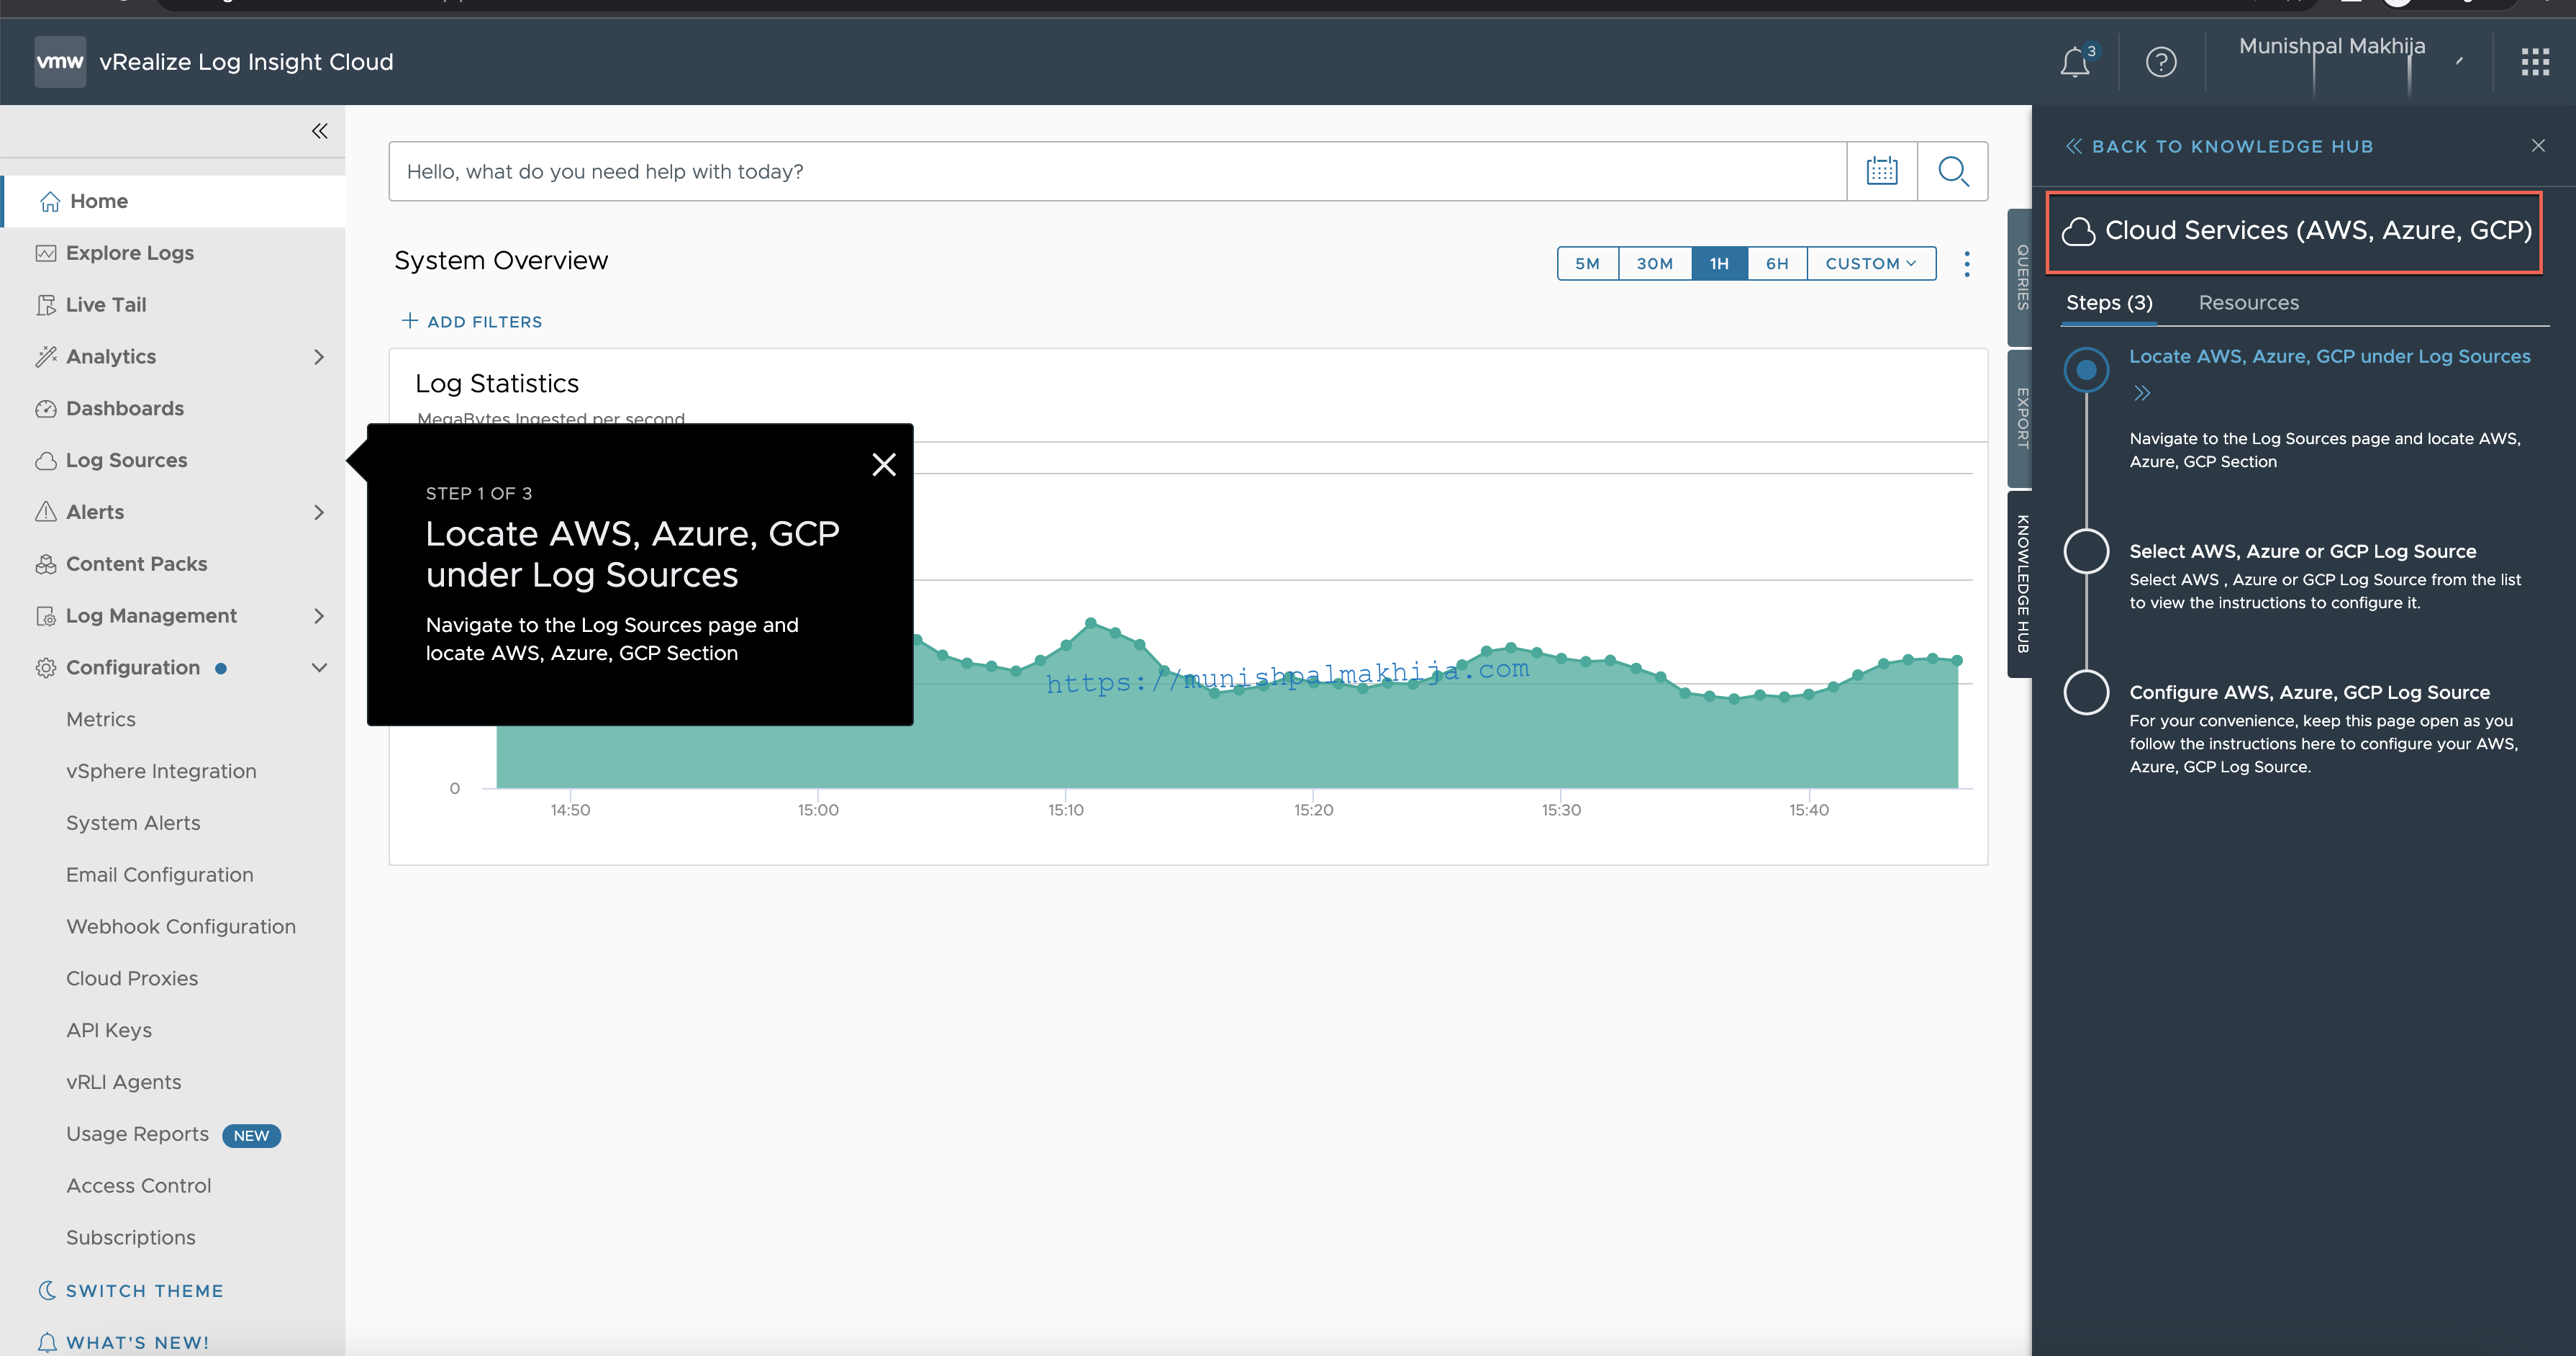The height and width of the screenshot is (1356, 2576).
Task: Click the Configuration gear icon
Action: 46,668
